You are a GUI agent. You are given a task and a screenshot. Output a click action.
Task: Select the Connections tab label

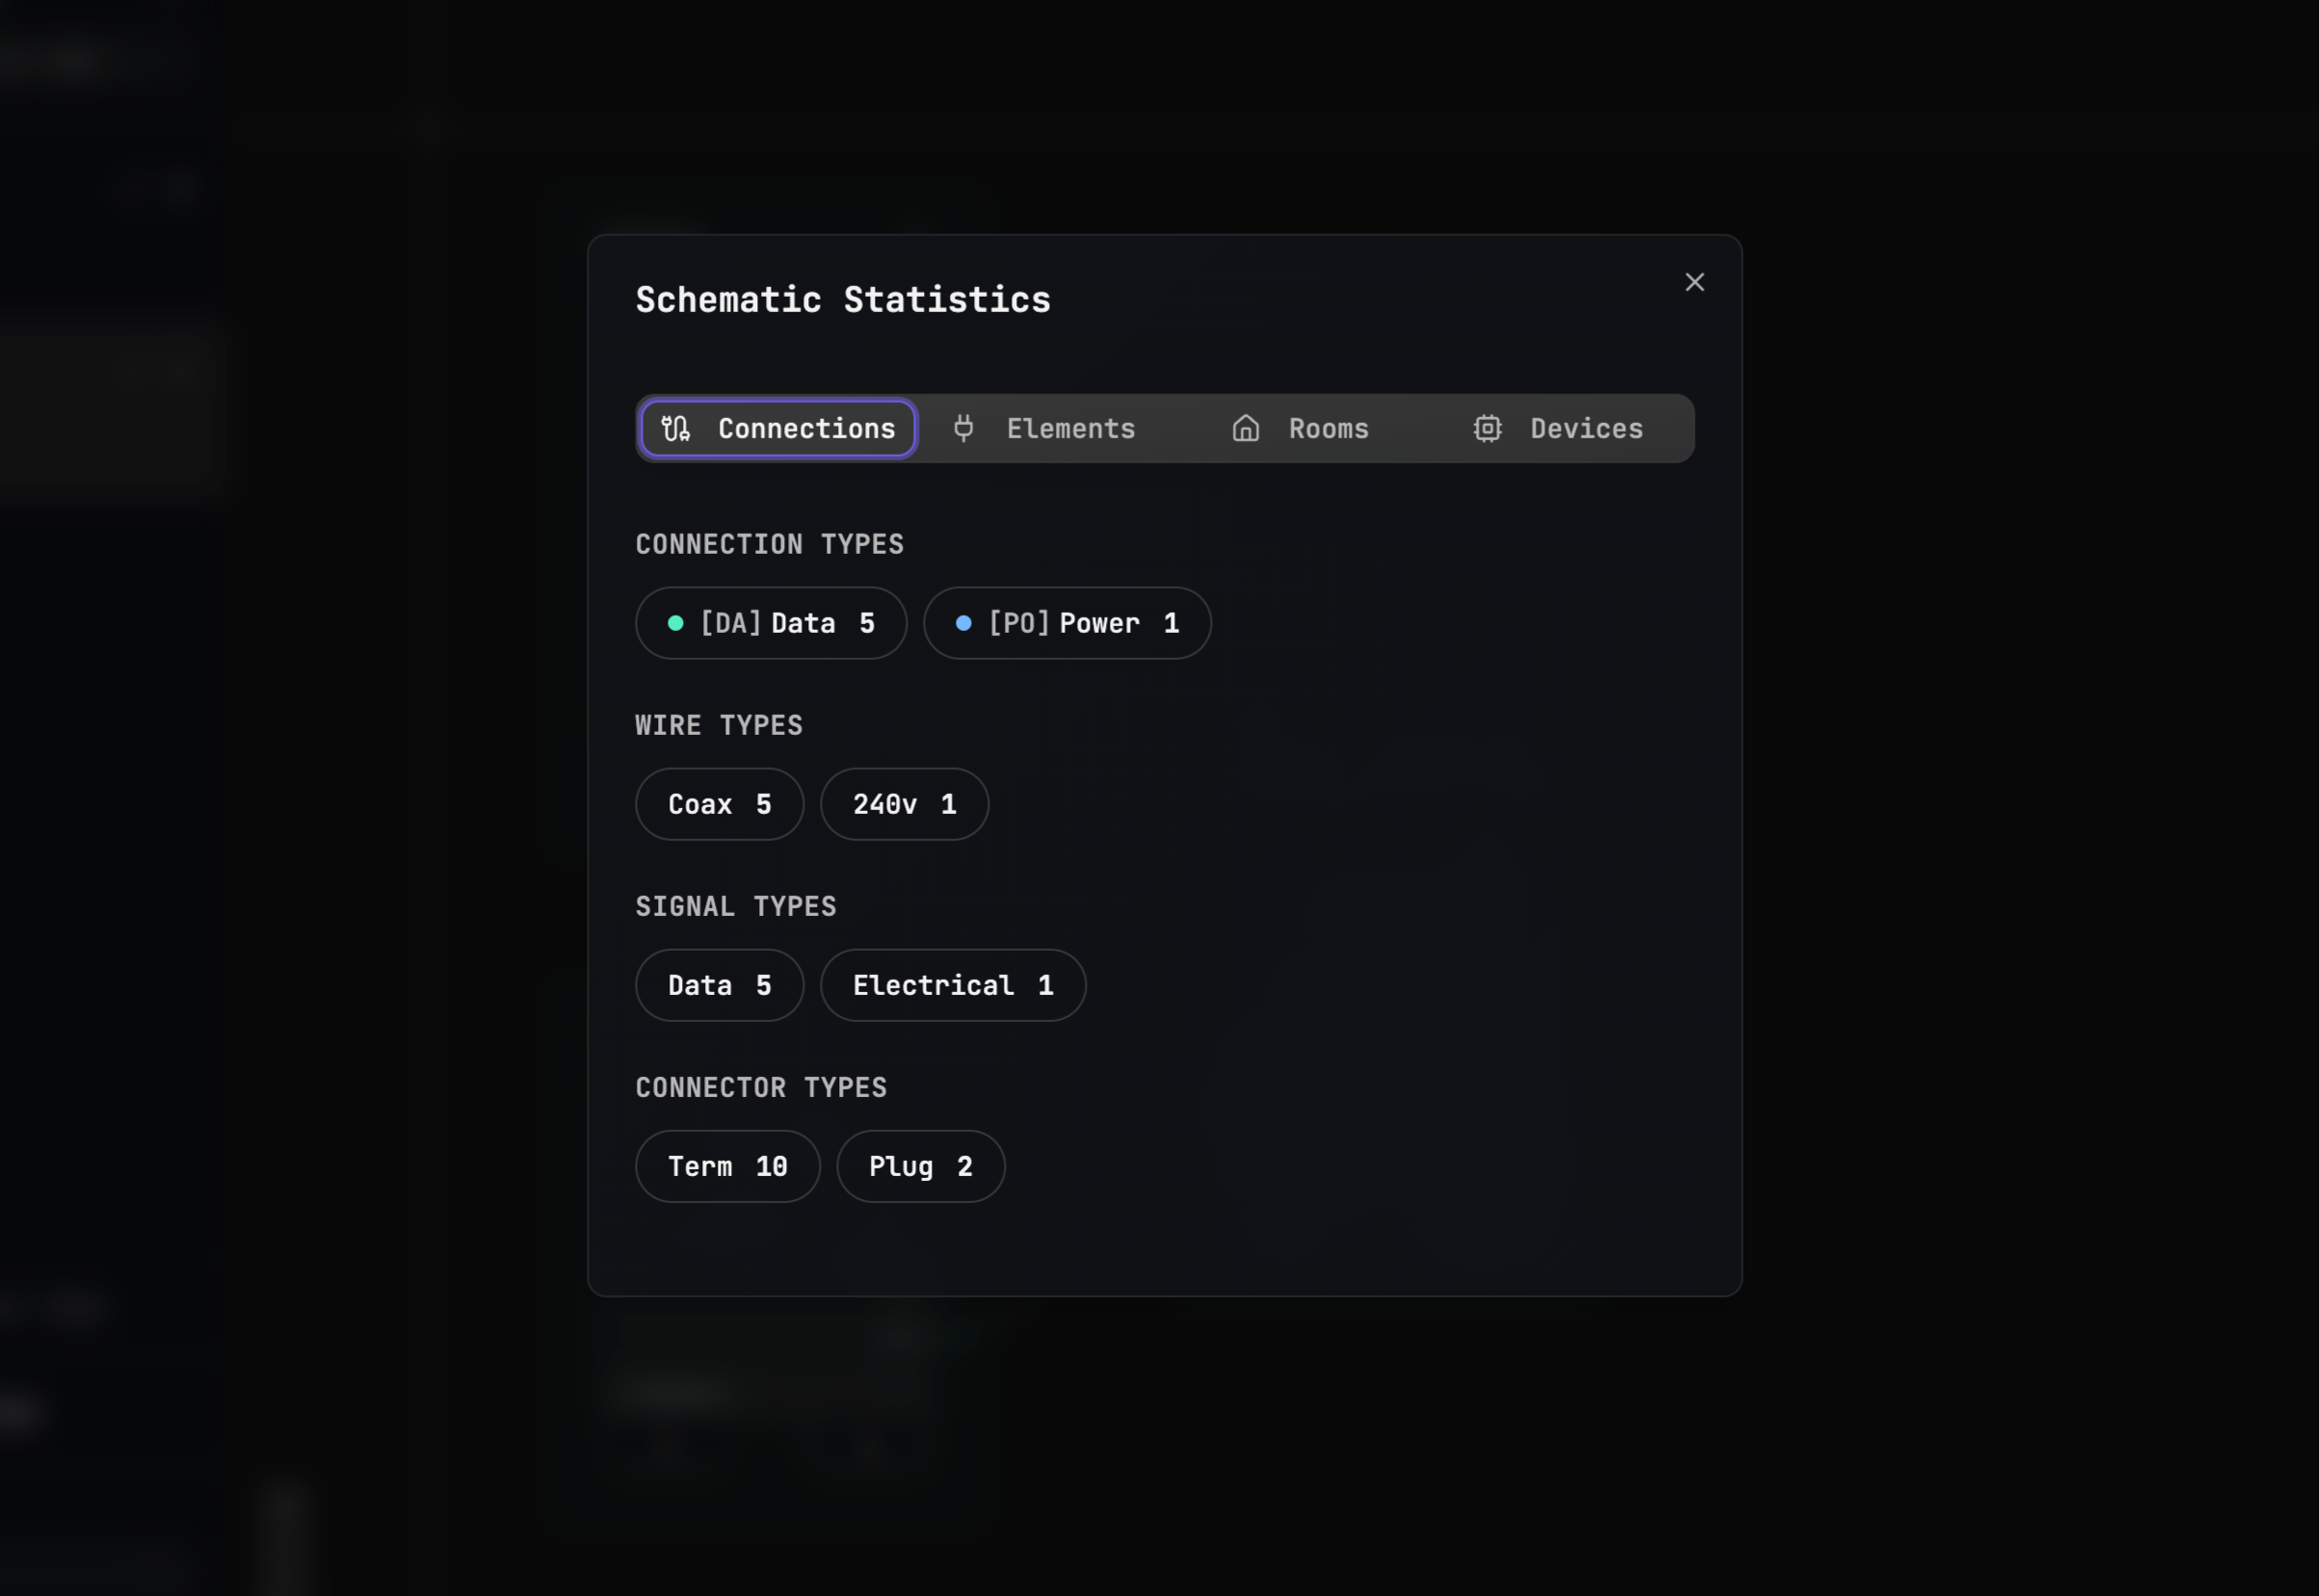point(806,429)
